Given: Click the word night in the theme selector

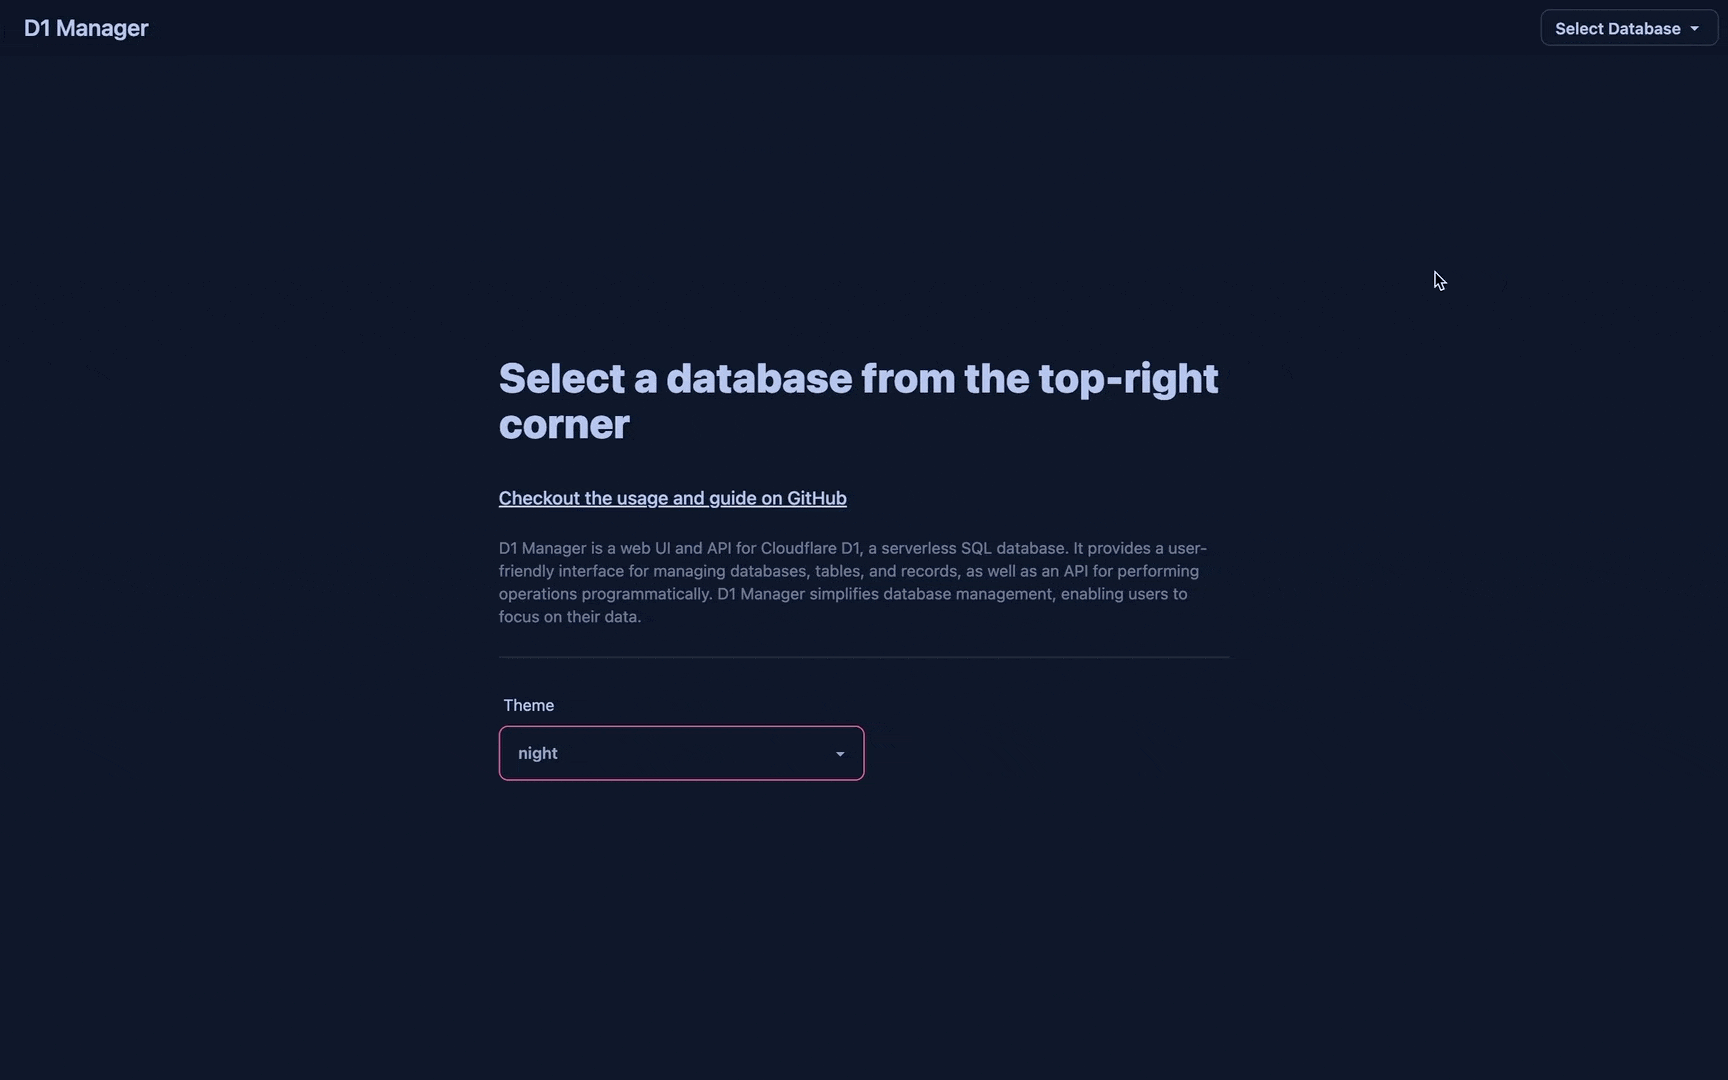Looking at the screenshot, I should (537, 753).
